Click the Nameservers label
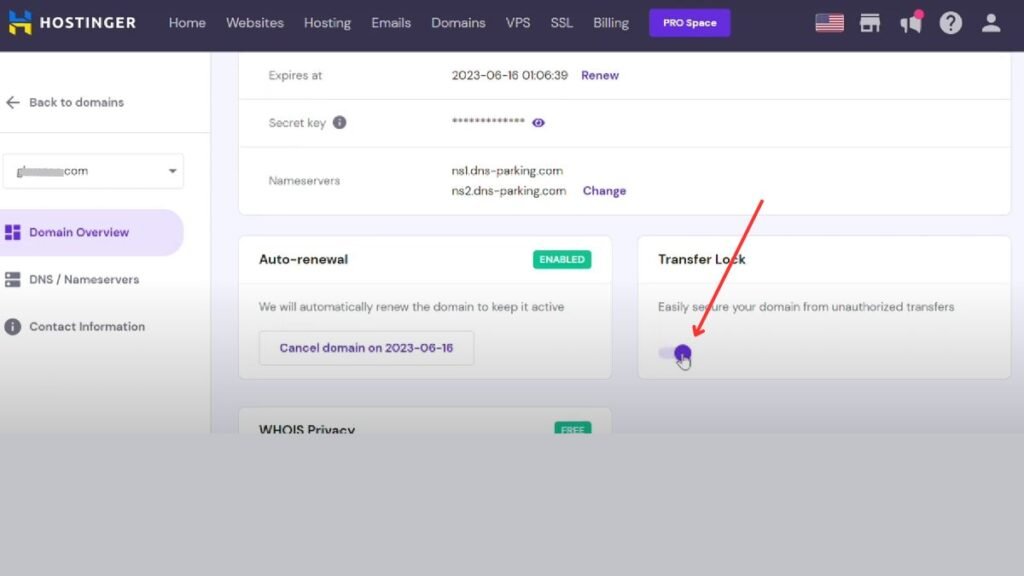The height and width of the screenshot is (576, 1024). (x=304, y=181)
